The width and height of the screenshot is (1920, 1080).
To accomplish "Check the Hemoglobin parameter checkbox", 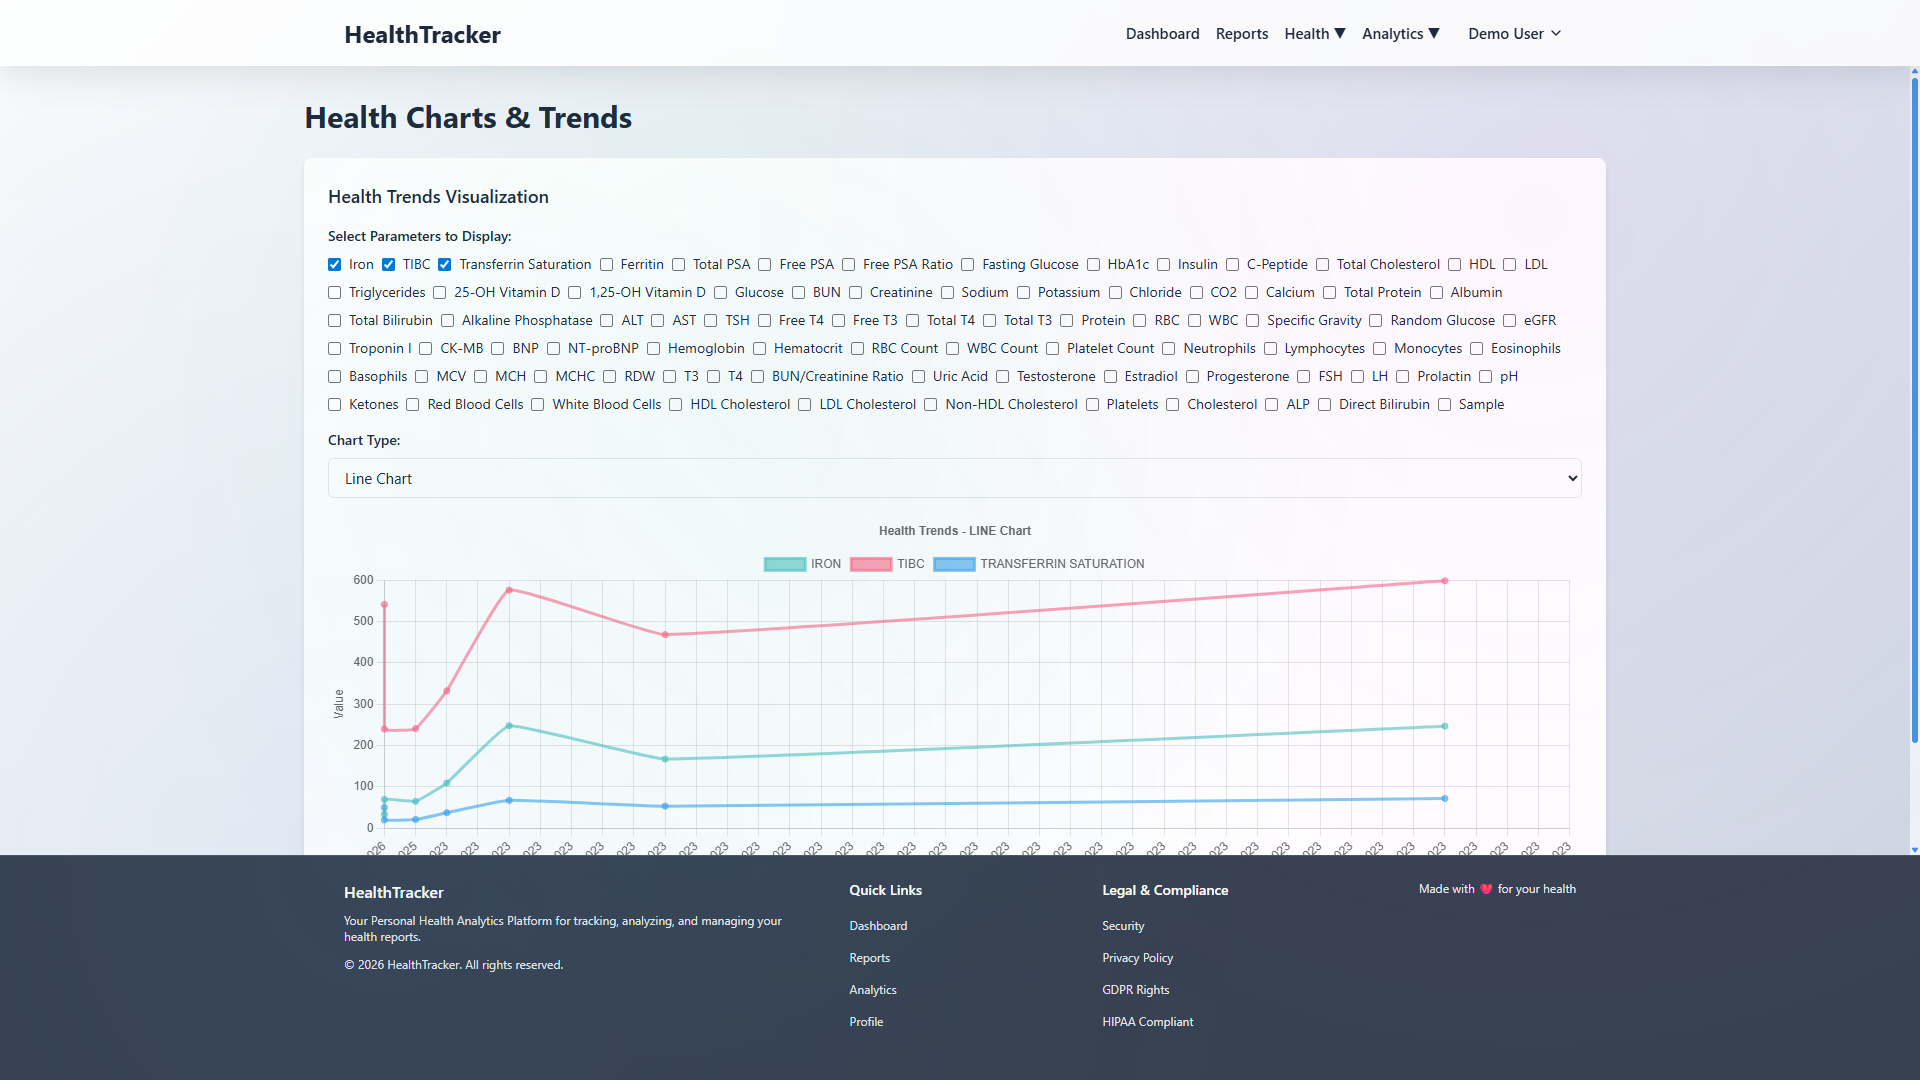I will tap(654, 349).
